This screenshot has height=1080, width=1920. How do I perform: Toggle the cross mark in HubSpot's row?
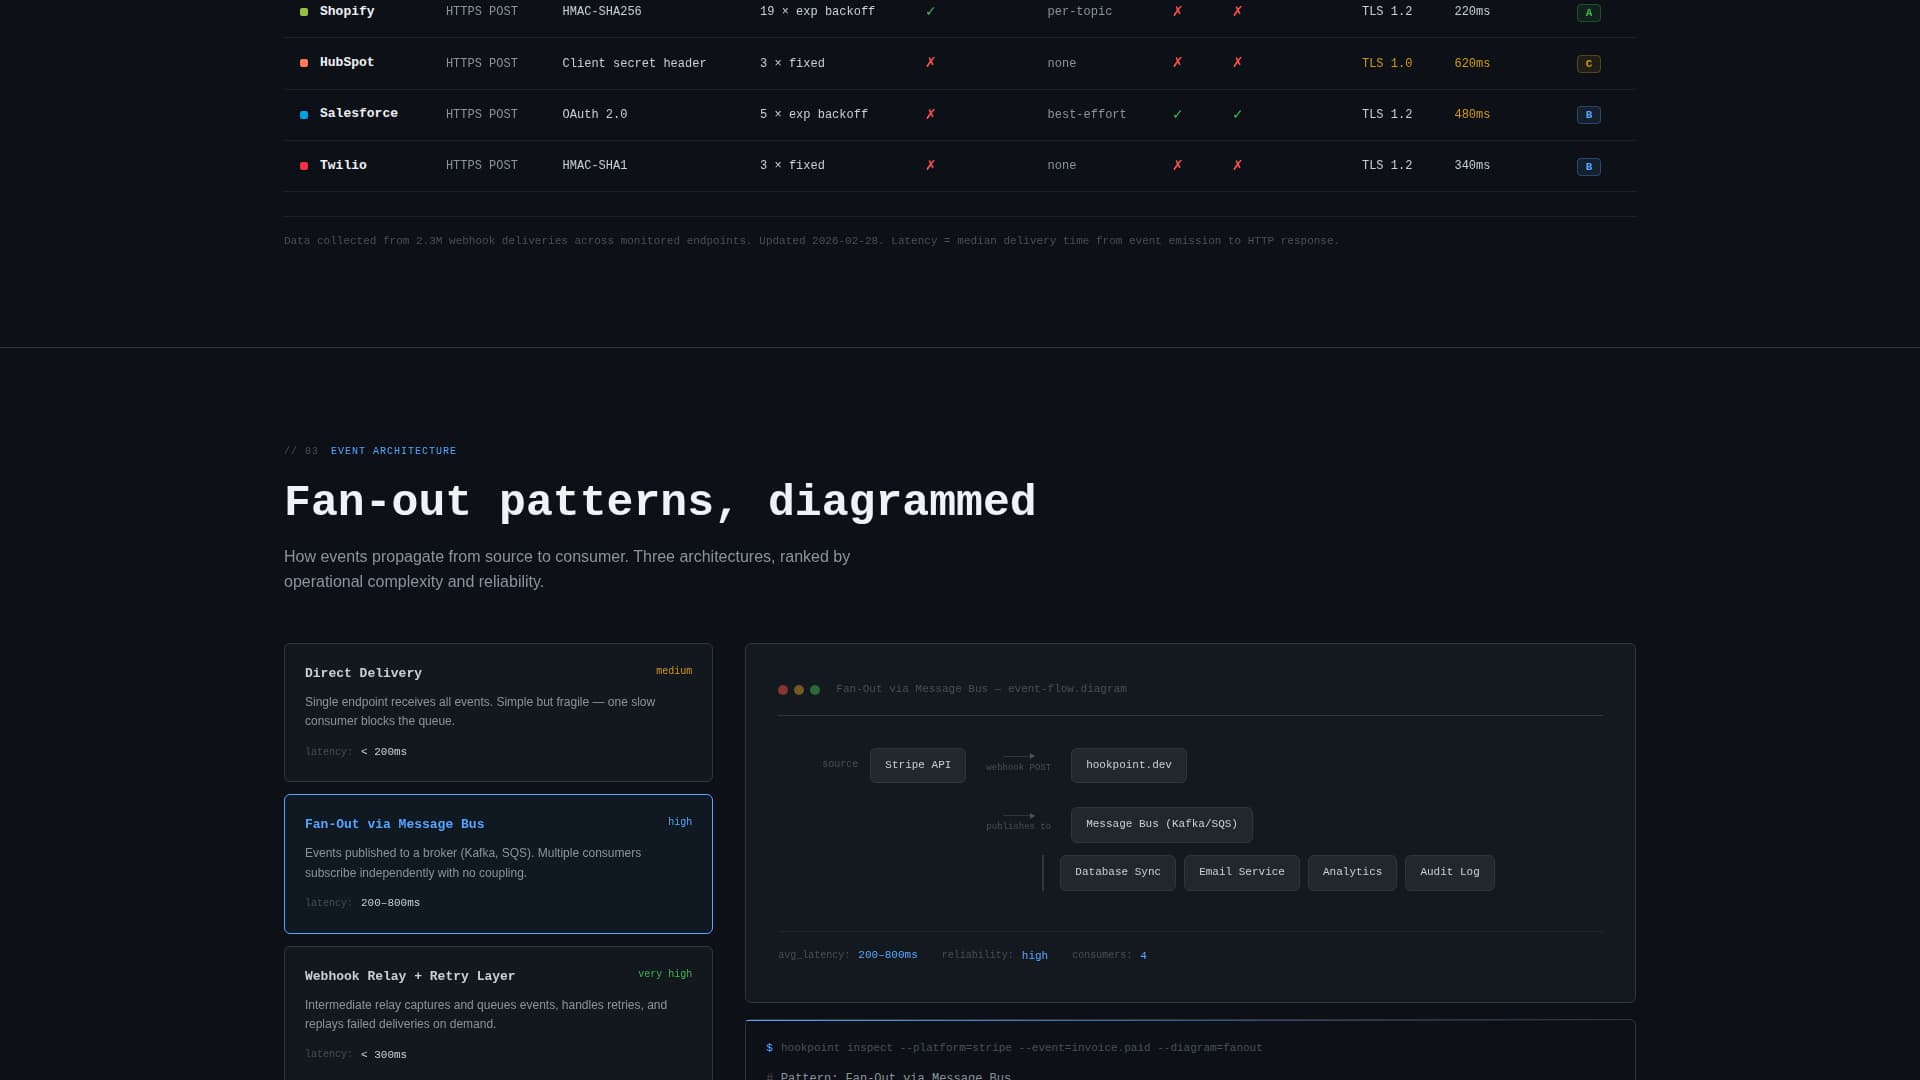(x=930, y=63)
